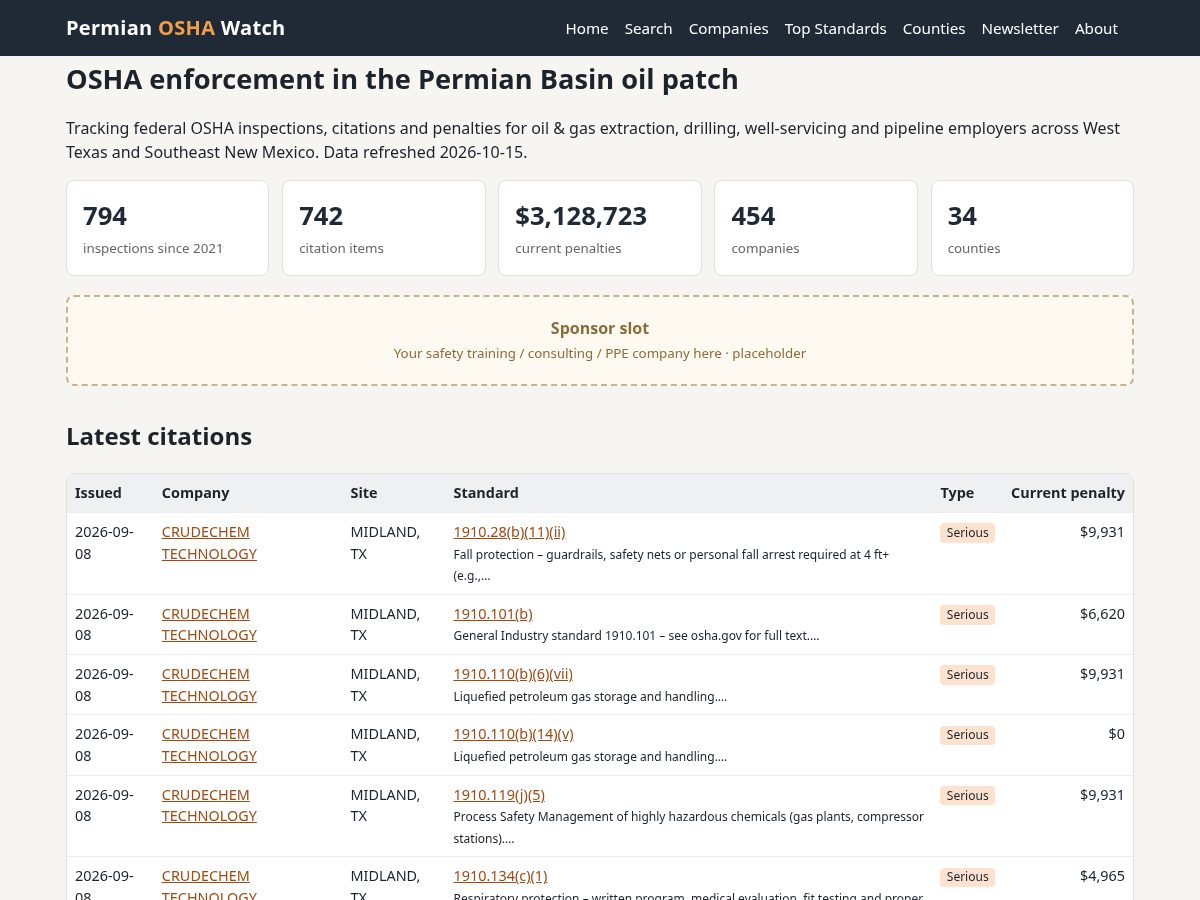The image size is (1200, 900).
Task: Click the $4,965 penalty value
Action: (x=1102, y=876)
